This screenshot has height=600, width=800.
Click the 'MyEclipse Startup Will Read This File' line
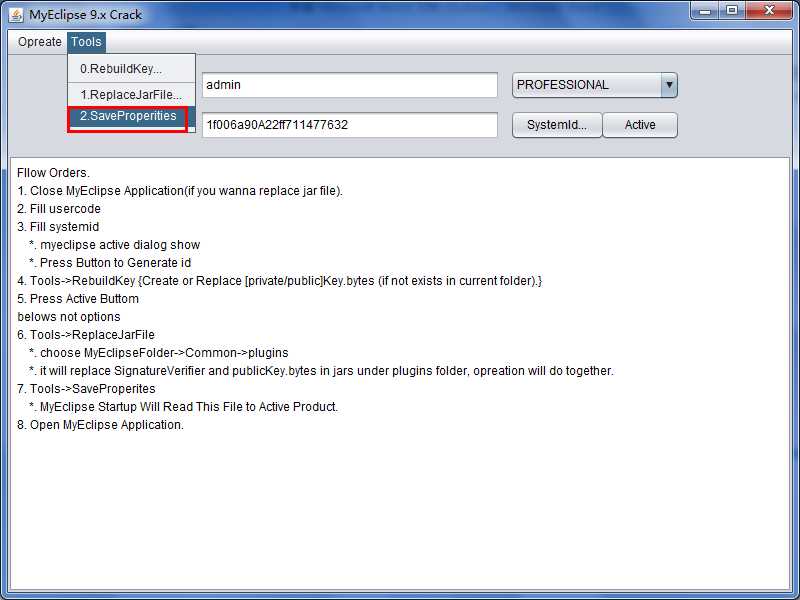[x=184, y=407]
